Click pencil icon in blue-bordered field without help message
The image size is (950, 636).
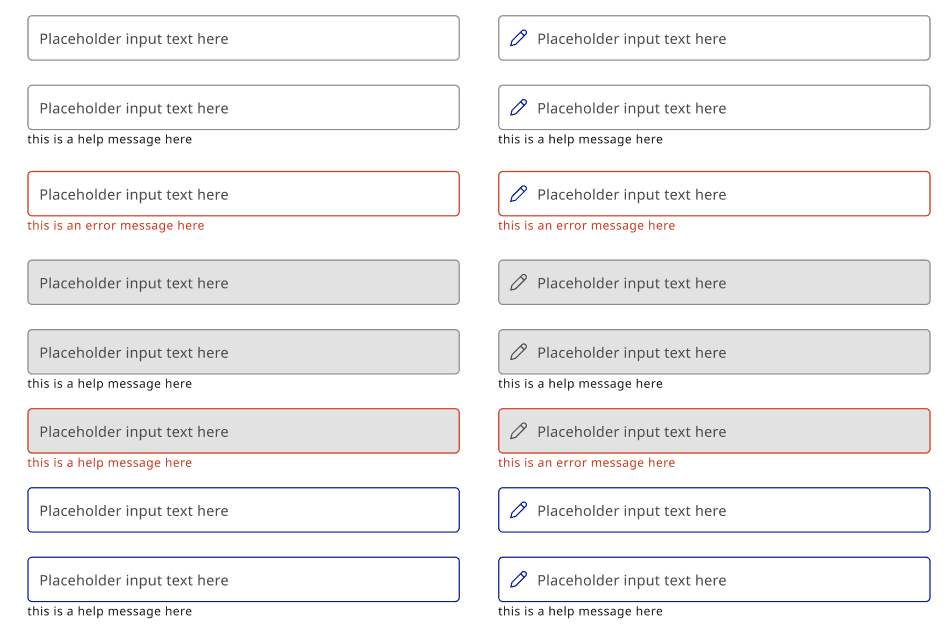point(519,510)
